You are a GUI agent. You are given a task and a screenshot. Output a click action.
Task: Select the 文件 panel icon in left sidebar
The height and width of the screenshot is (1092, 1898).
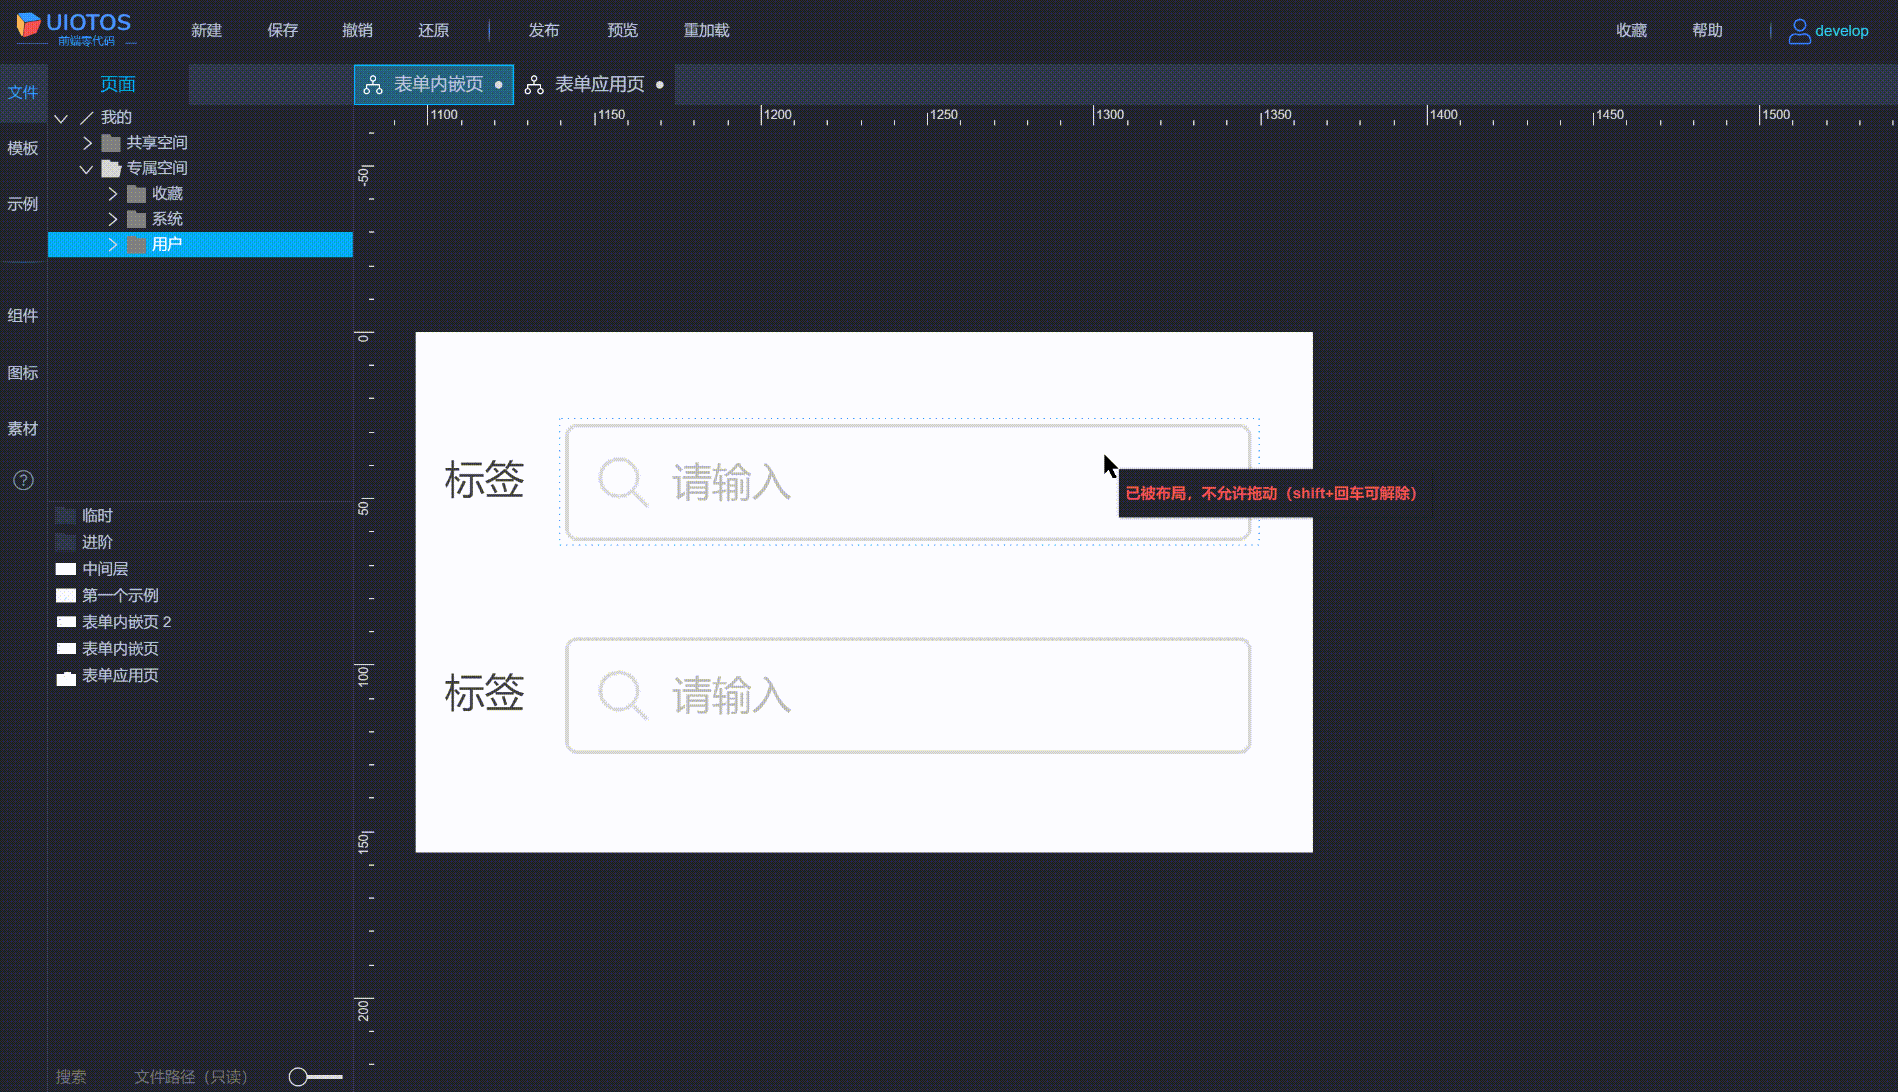click(x=23, y=92)
